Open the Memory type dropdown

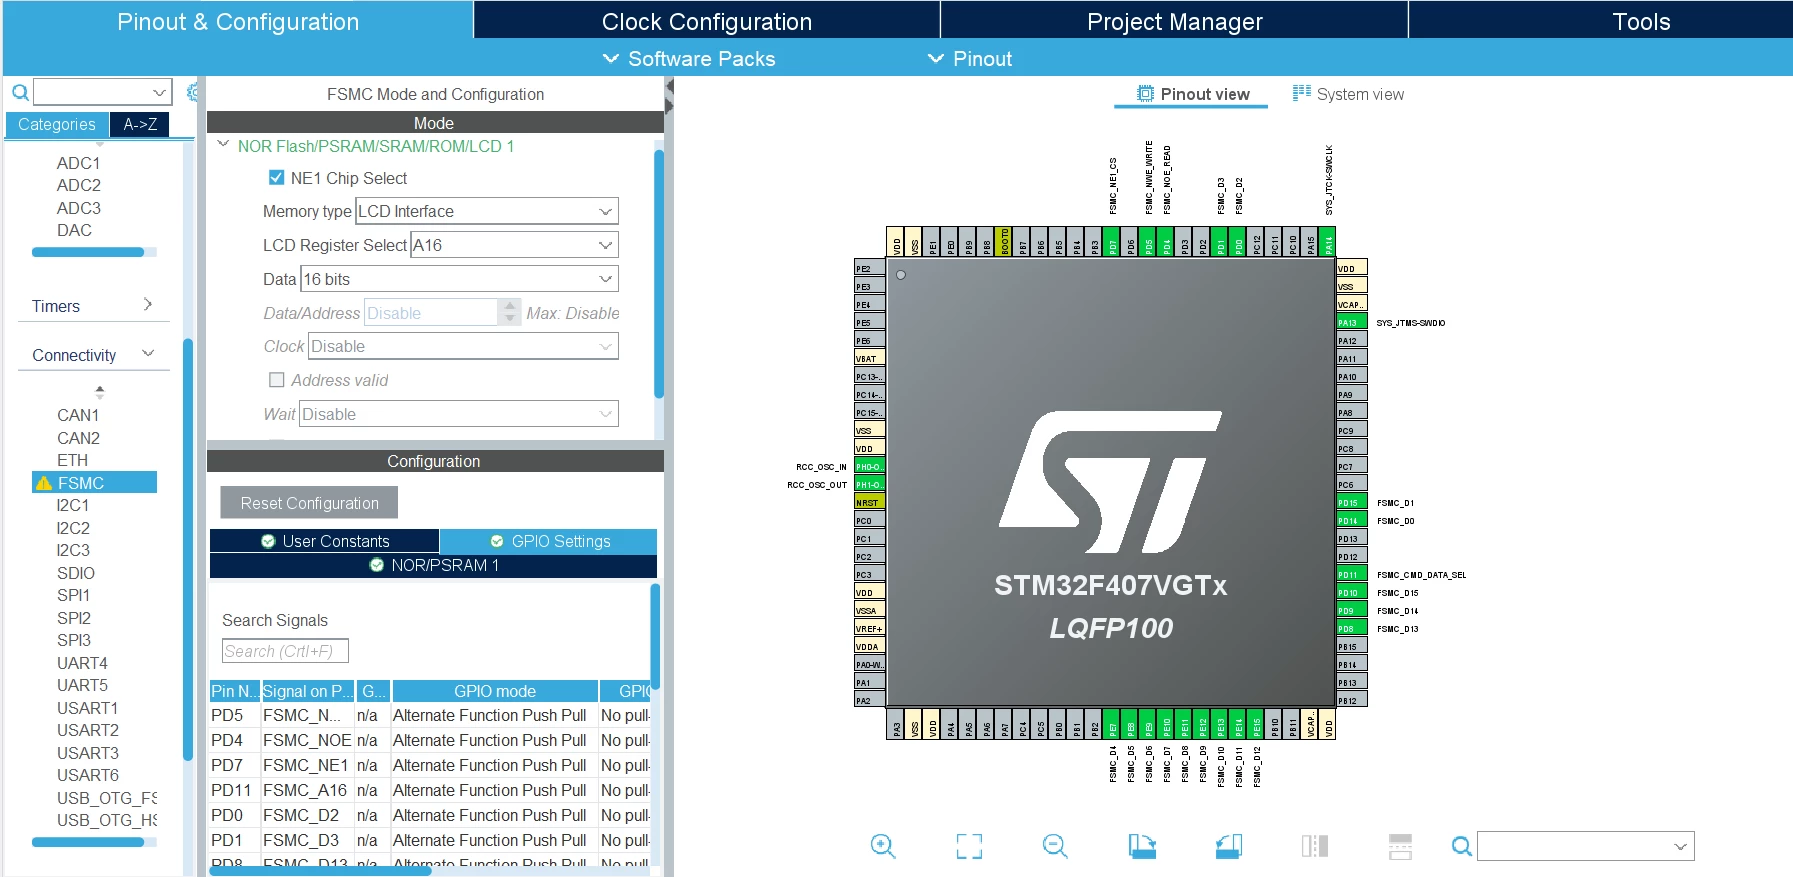point(487,211)
